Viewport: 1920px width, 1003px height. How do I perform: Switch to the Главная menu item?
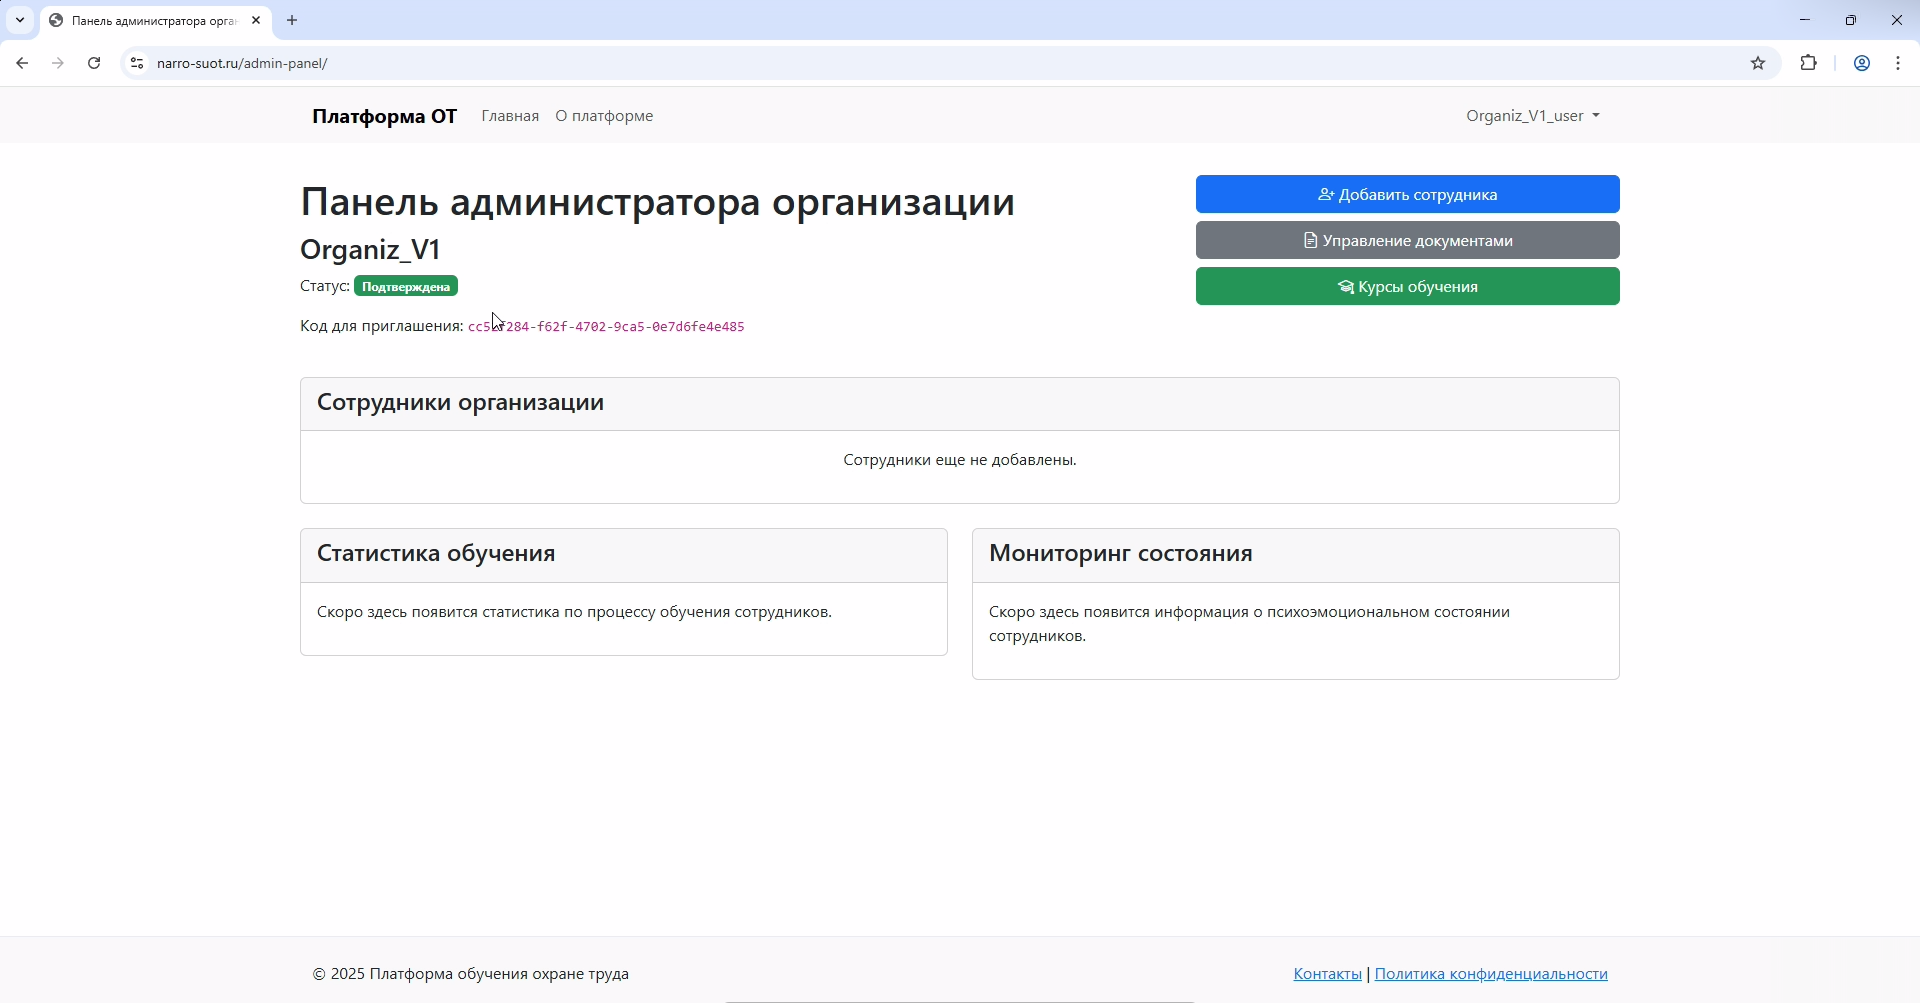(510, 115)
